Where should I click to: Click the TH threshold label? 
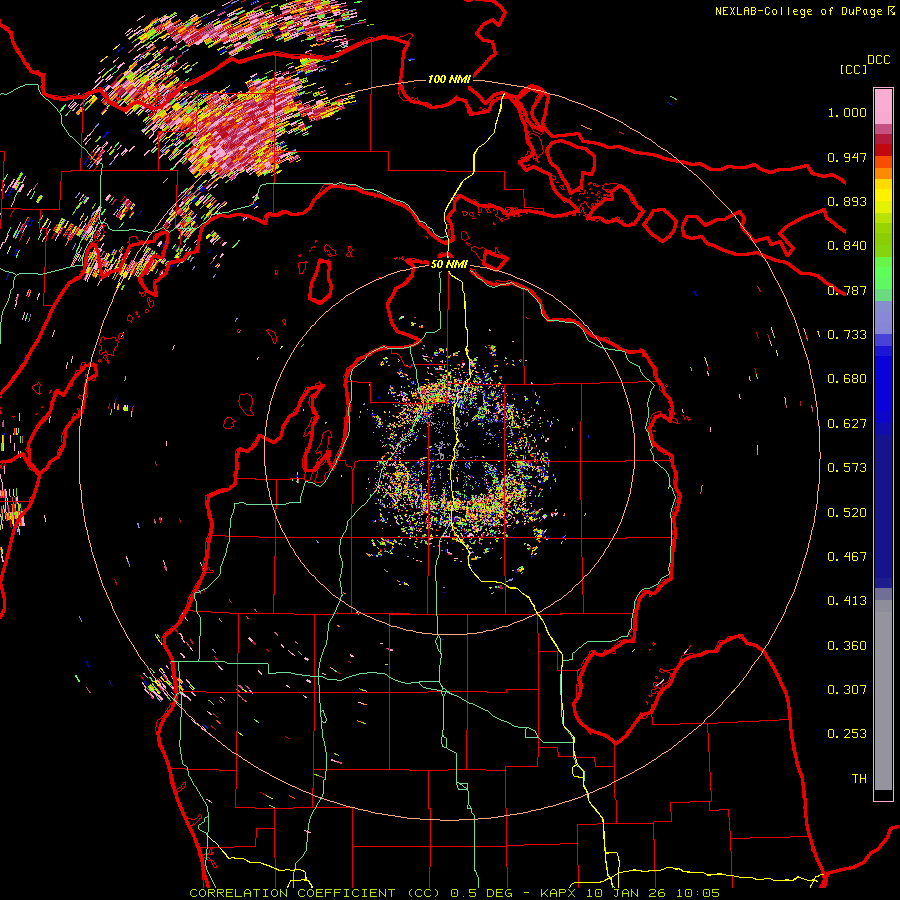click(x=859, y=779)
